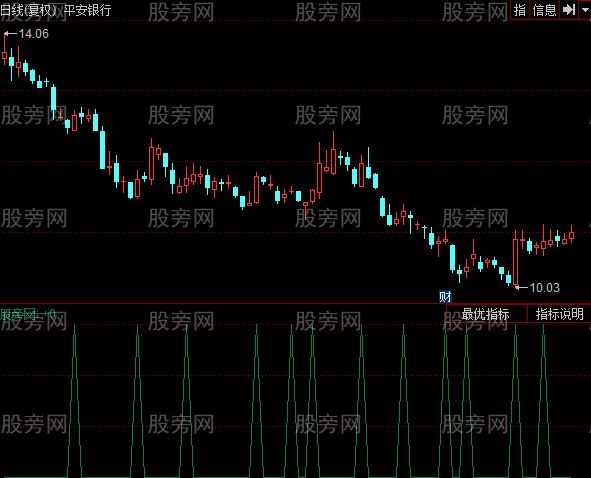Switch to the 最优指标 tab
The image size is (591, 478).
(x=485, y=314)
